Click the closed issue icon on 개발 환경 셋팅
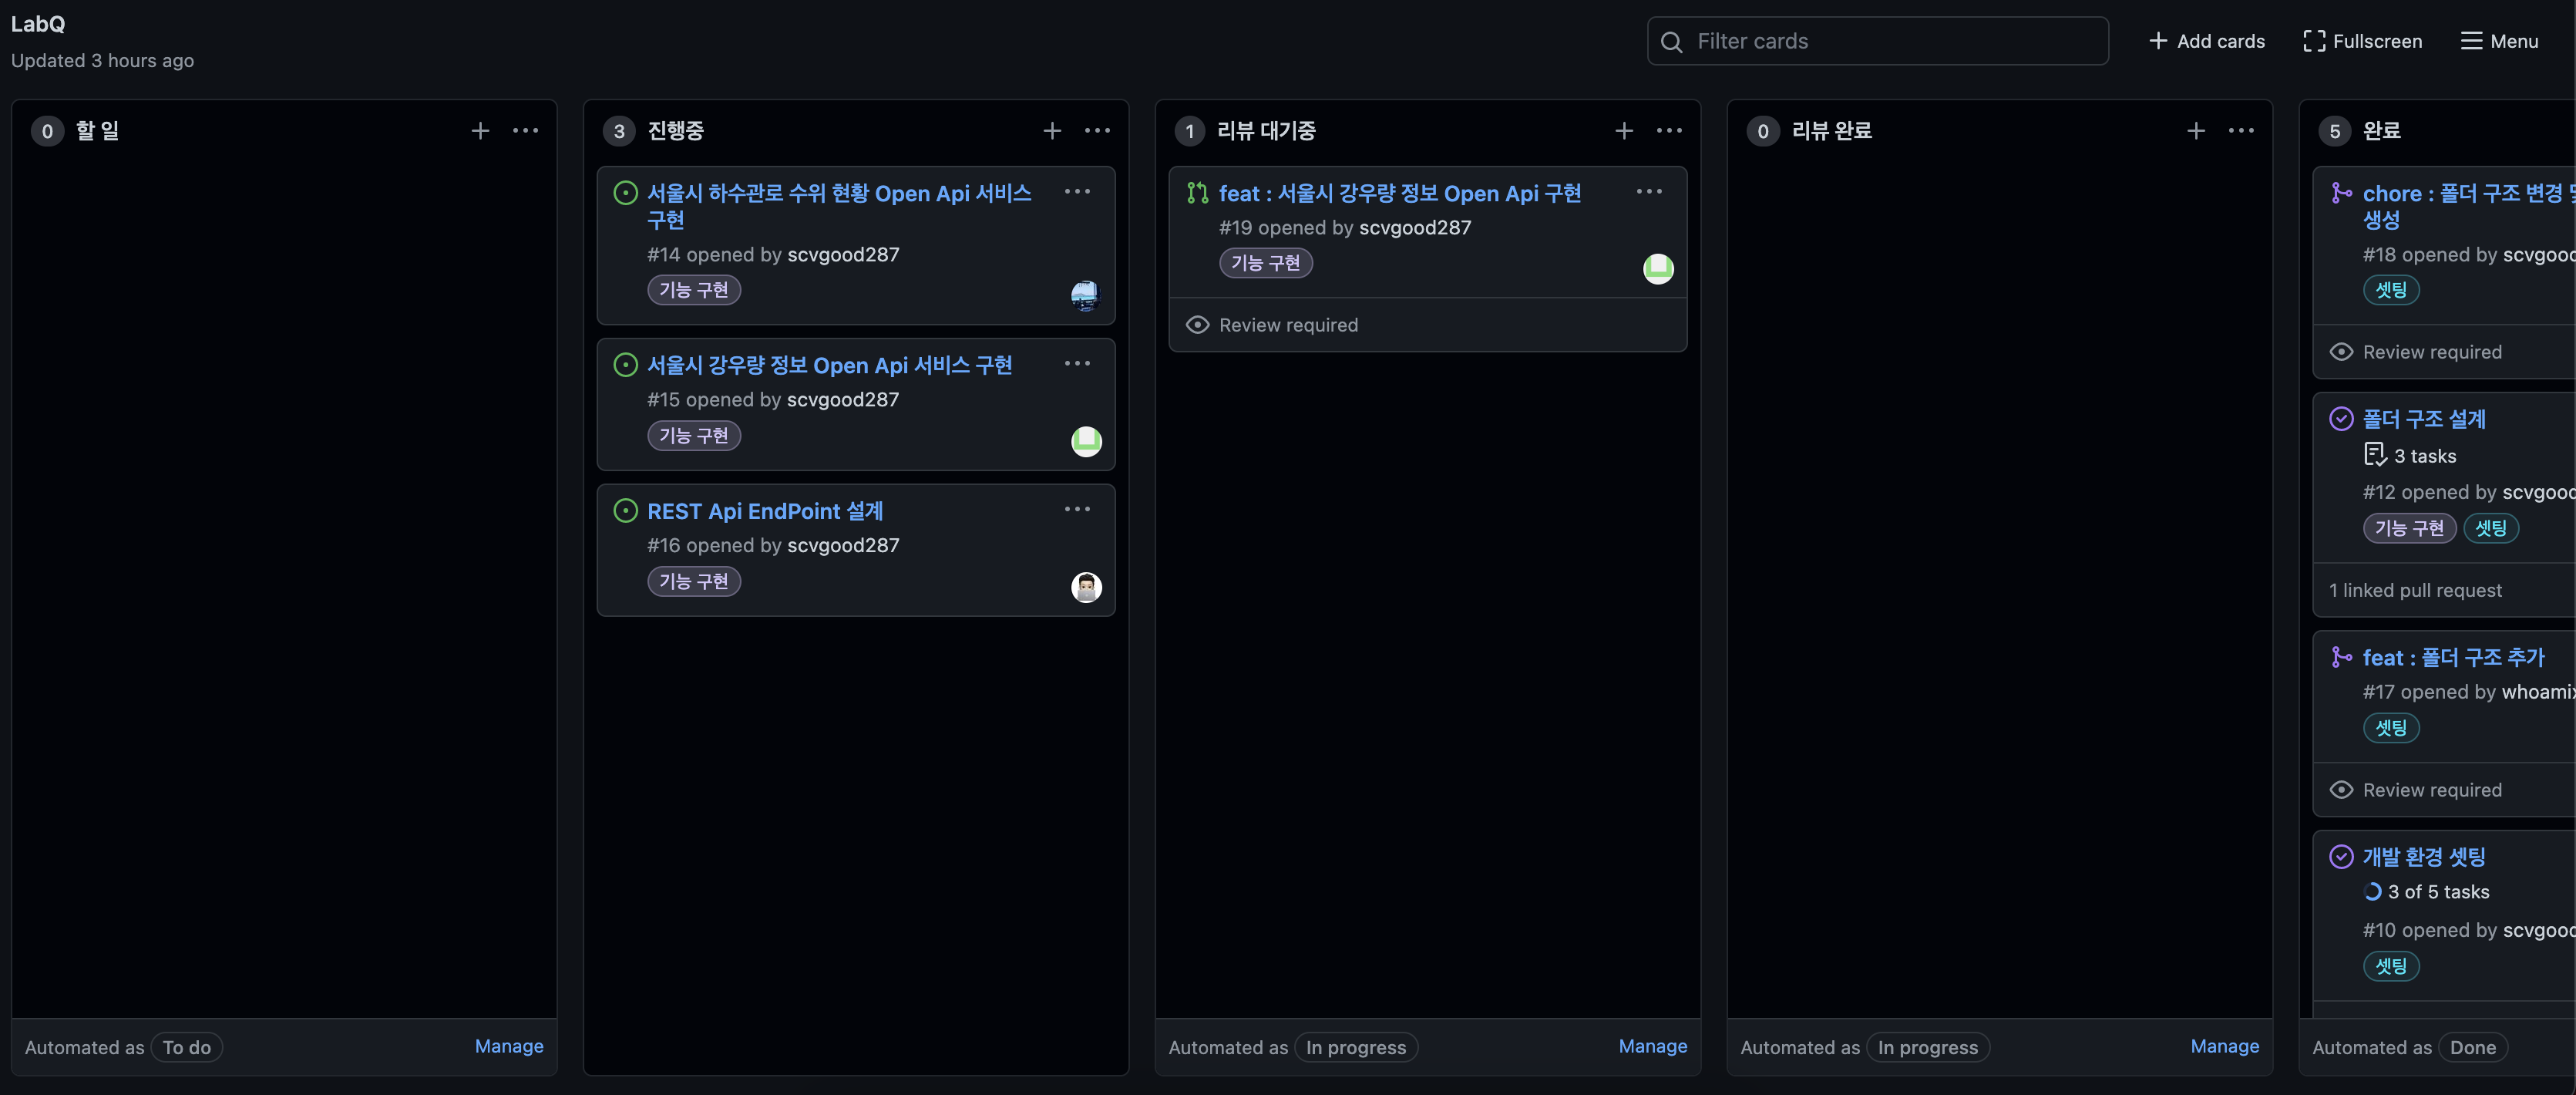 click(x=2341, y=857)
